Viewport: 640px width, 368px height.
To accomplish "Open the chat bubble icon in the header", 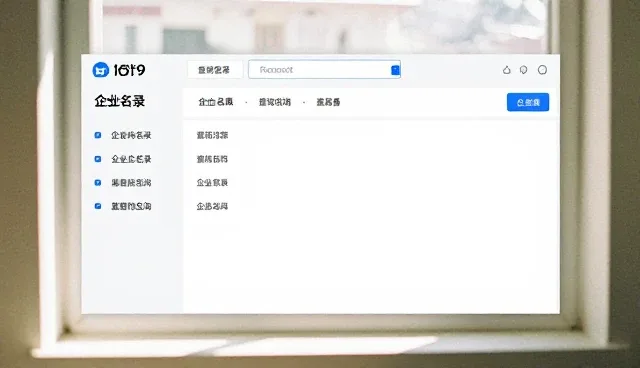I will (x=524, y=70).
